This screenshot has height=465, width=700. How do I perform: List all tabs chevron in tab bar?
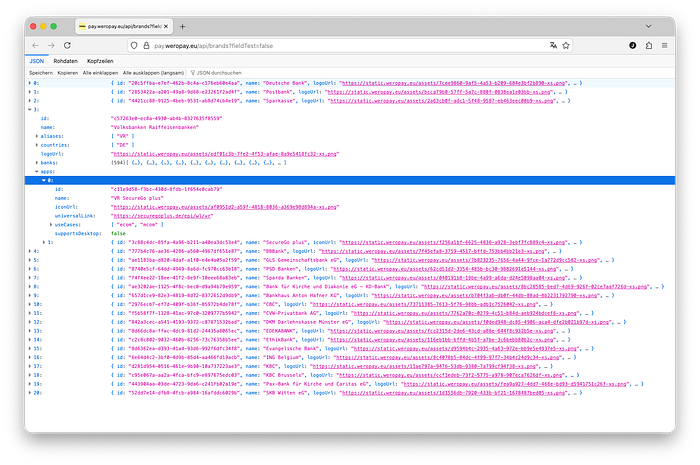(648, 26)
